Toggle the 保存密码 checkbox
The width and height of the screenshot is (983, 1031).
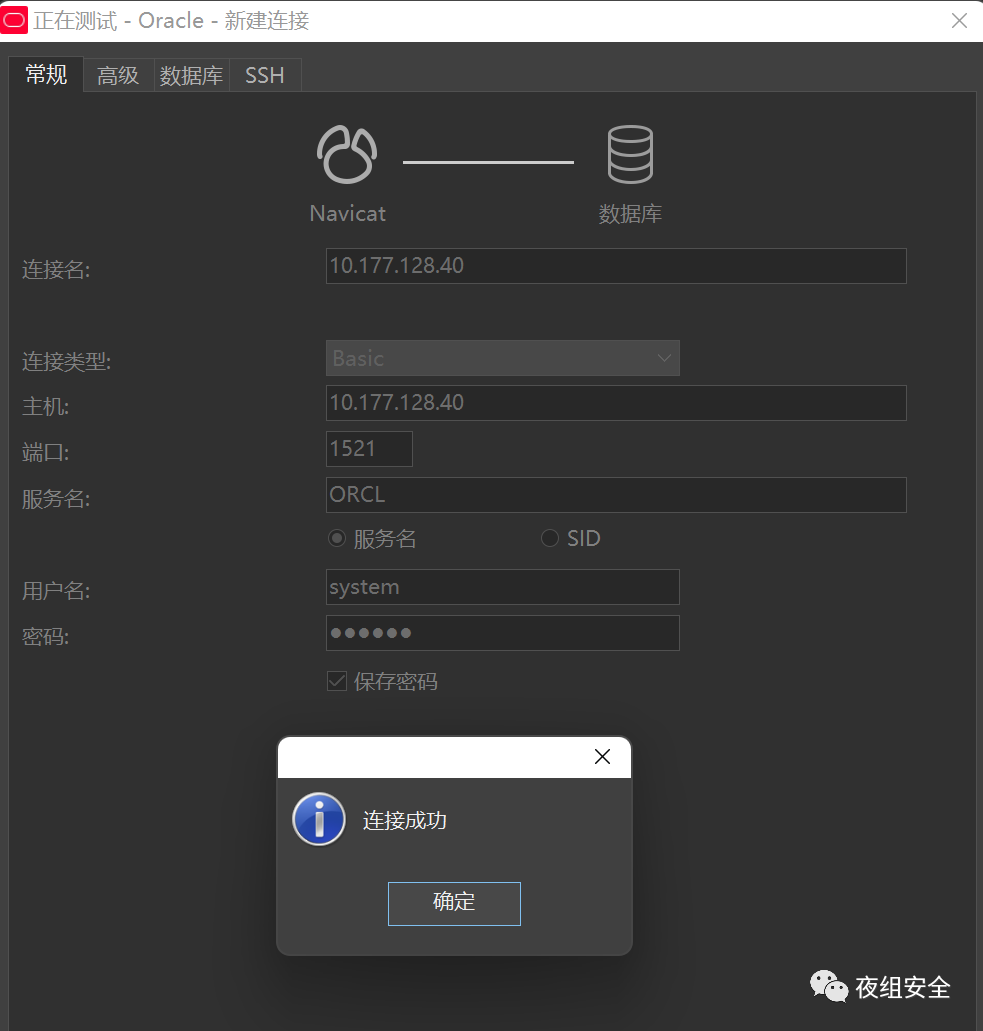point(337,681)
